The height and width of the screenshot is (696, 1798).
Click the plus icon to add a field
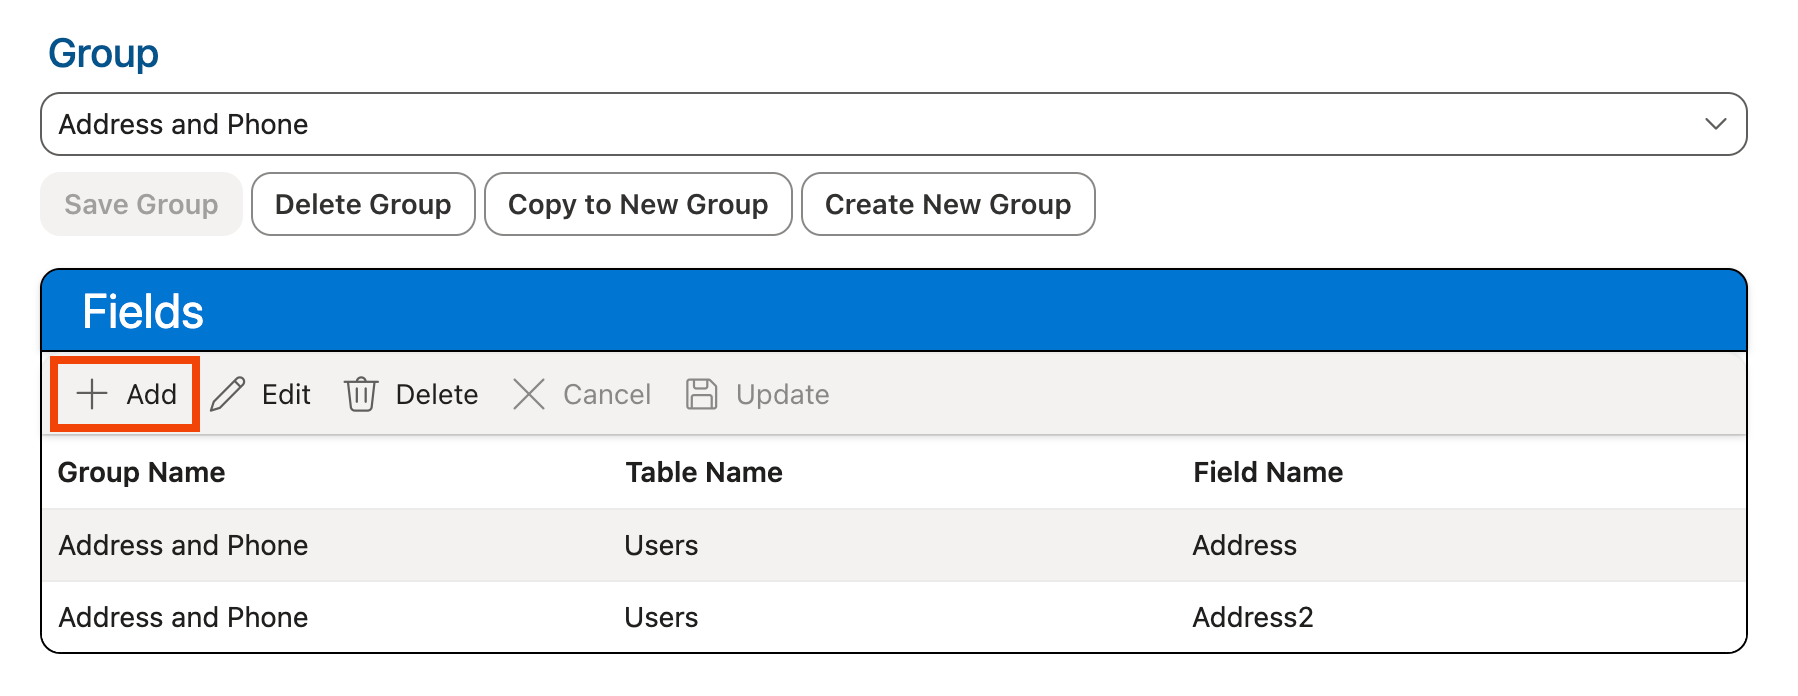tap(92, 394)
